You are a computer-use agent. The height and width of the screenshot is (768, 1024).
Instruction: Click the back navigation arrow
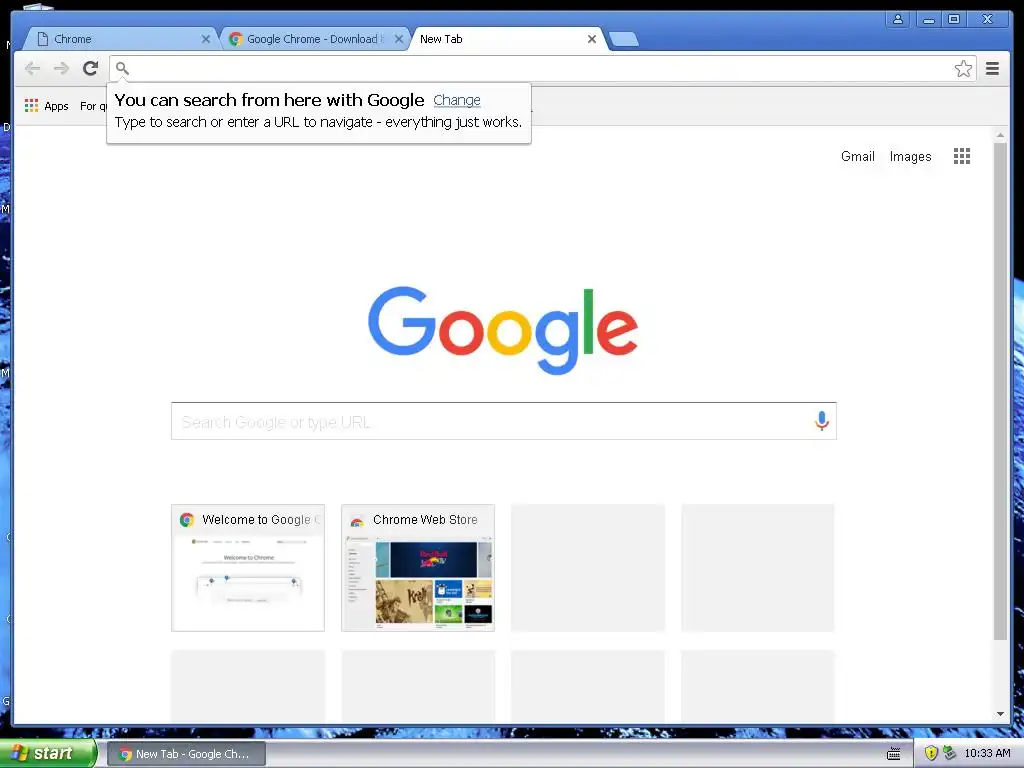[x=32, y=68]
